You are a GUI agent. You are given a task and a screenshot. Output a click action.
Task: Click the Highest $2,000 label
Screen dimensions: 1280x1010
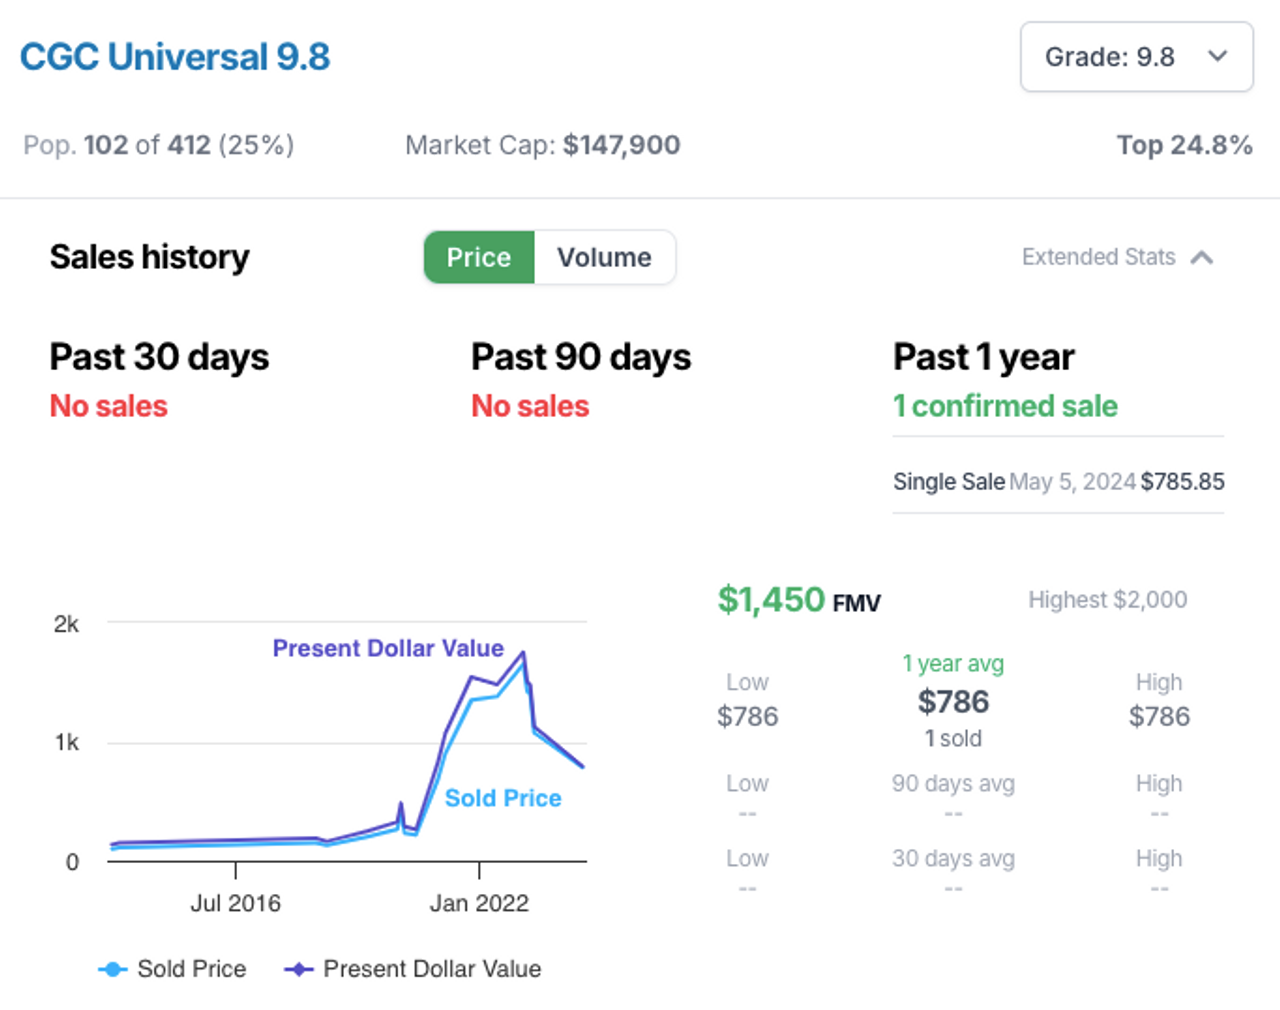pyautogui.click(x=1108, y=600)
